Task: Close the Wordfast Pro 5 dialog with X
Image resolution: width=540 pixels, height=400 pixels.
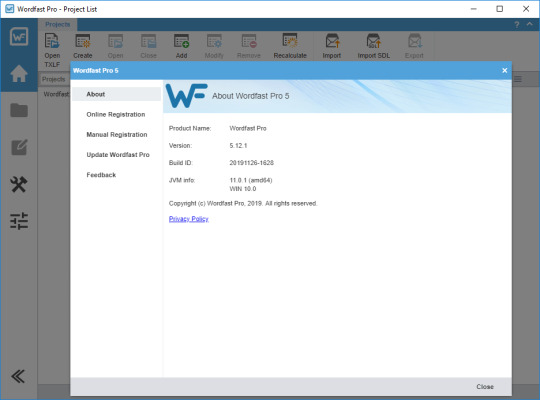Action: (x=505, y=70)
